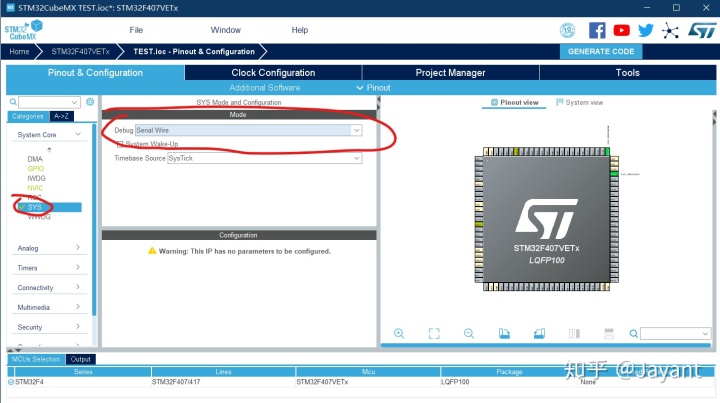720x403 pixels.
Task: Select IWDG in System Core
Action: pos(36,179)
